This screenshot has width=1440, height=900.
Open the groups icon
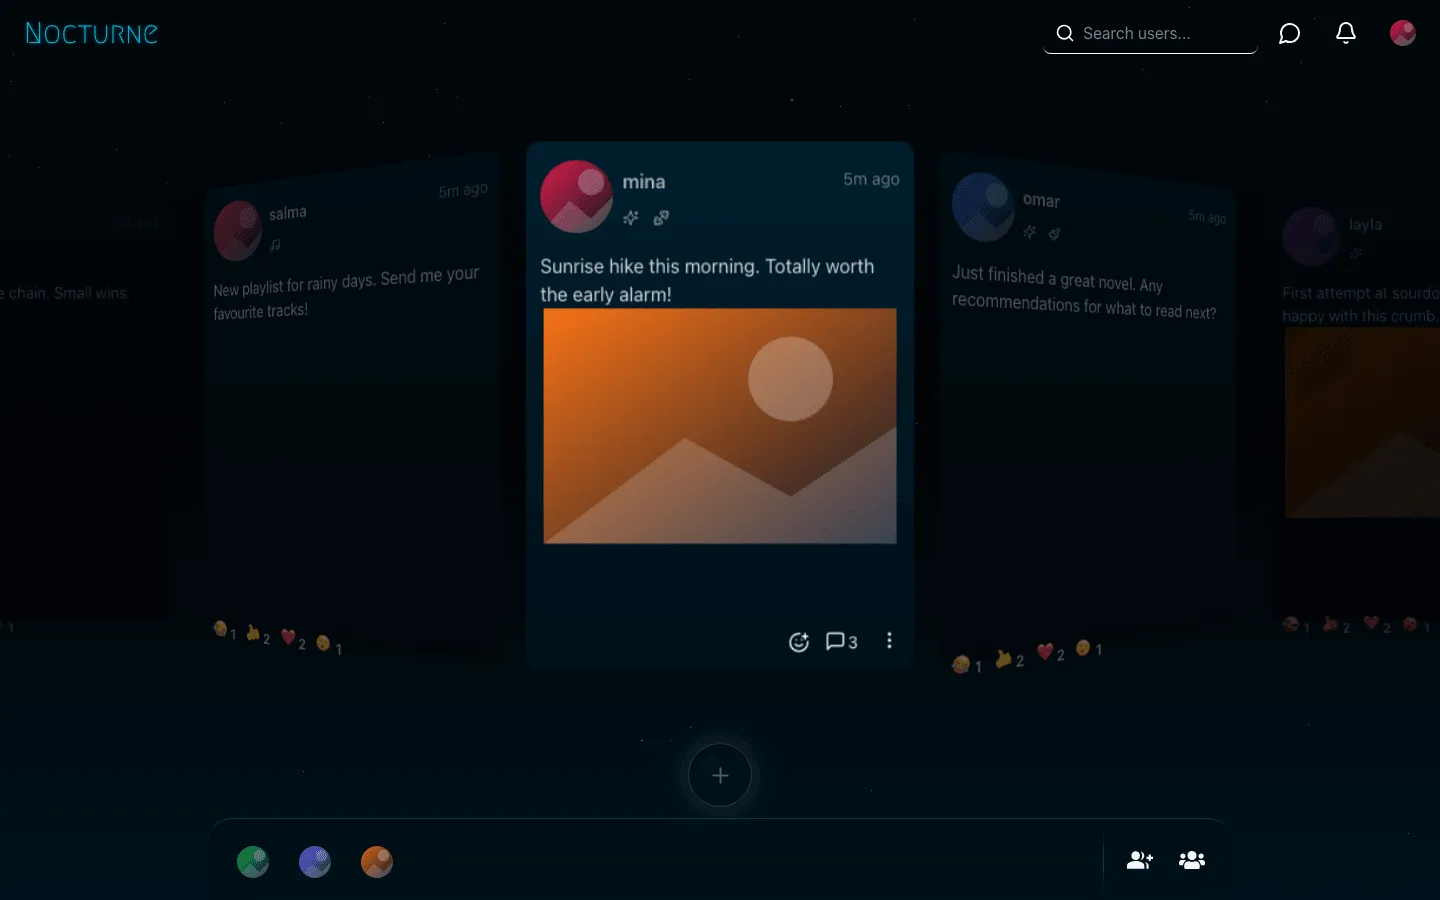[x=1192, y=860]
